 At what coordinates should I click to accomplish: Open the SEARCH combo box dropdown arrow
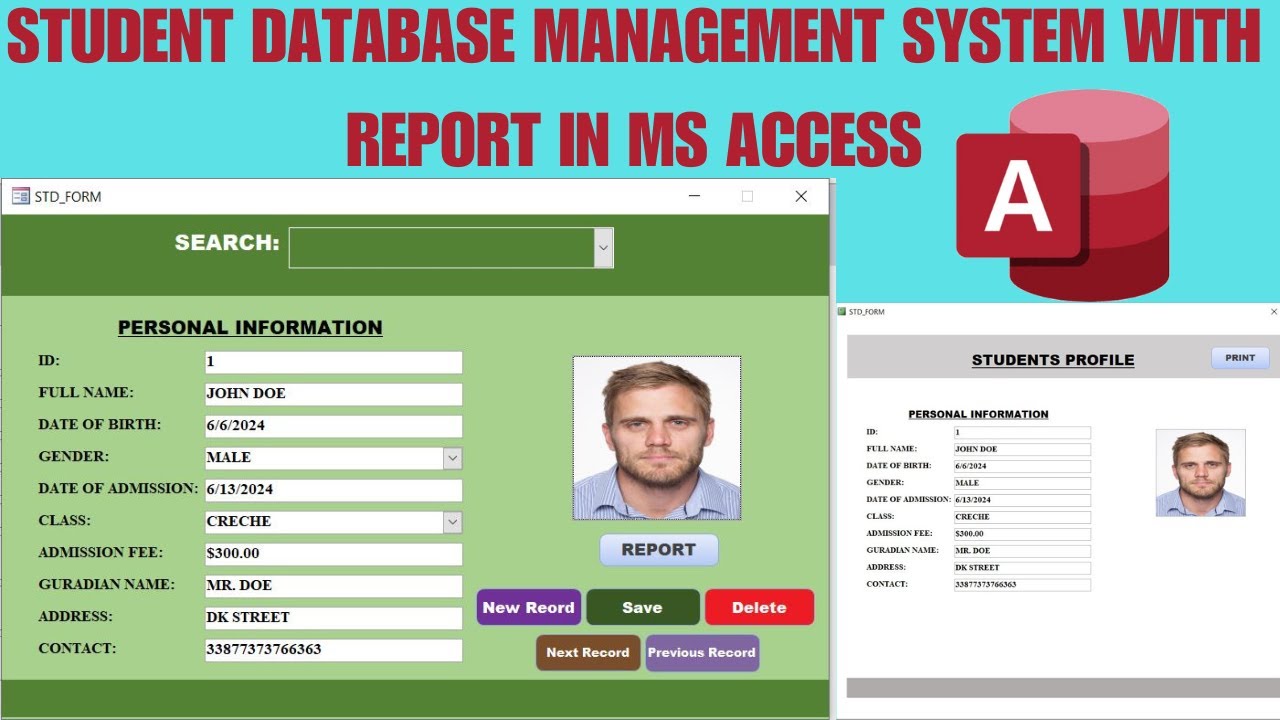click(x=603, y=247)
